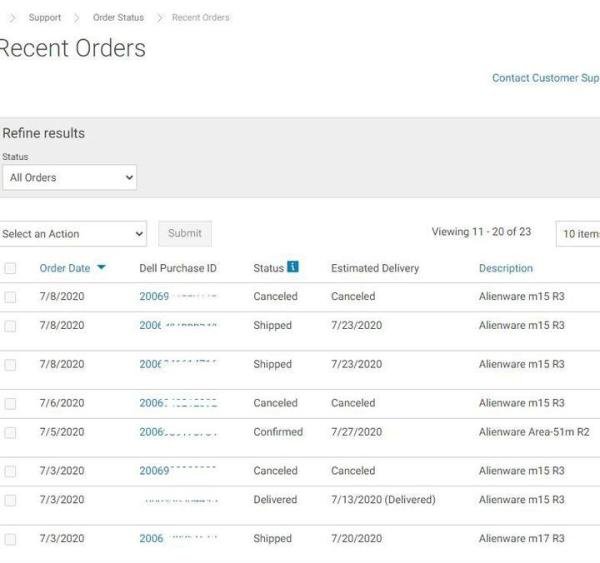Go to Support breadcrumb

pos(45,18)
